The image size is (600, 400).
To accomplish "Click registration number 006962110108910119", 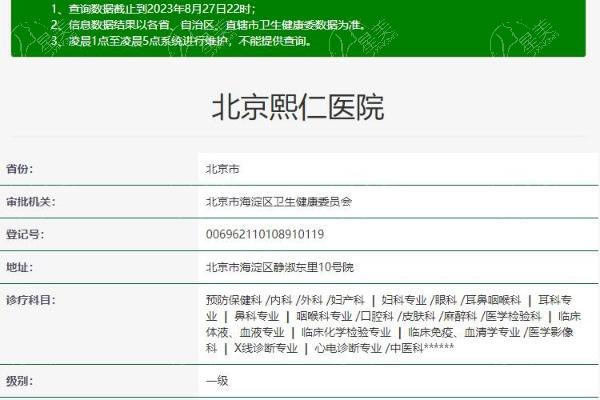I will pyautogui.click(x=264, y=235).
